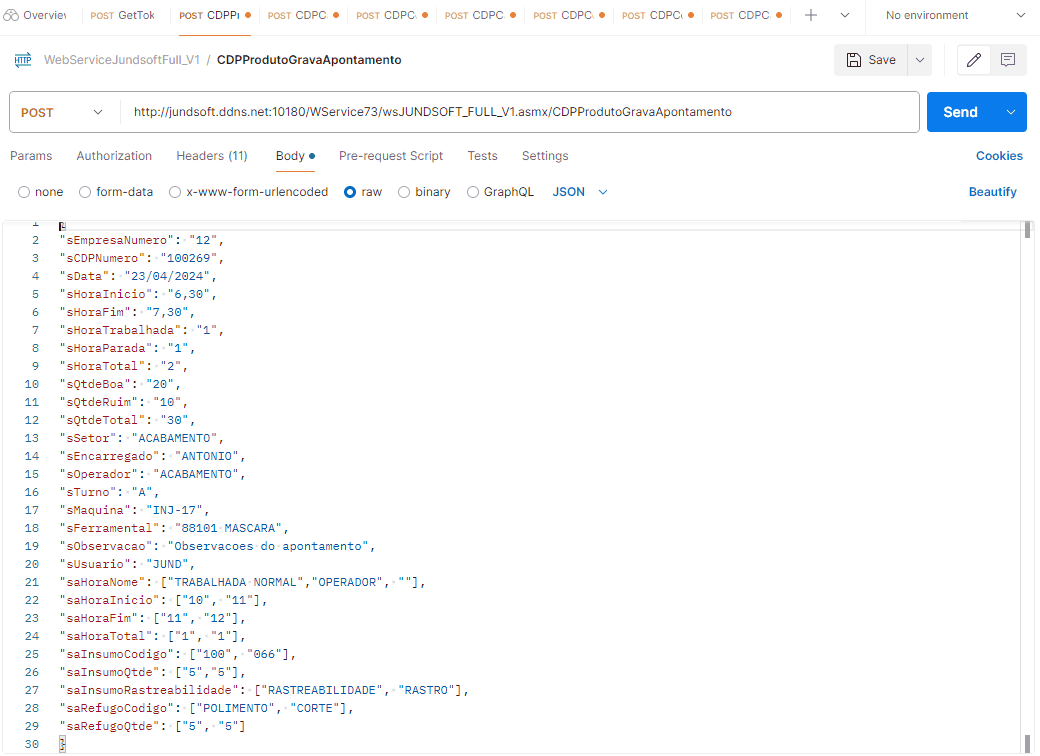Click the plus icon to add new tab

click(811, 16)
